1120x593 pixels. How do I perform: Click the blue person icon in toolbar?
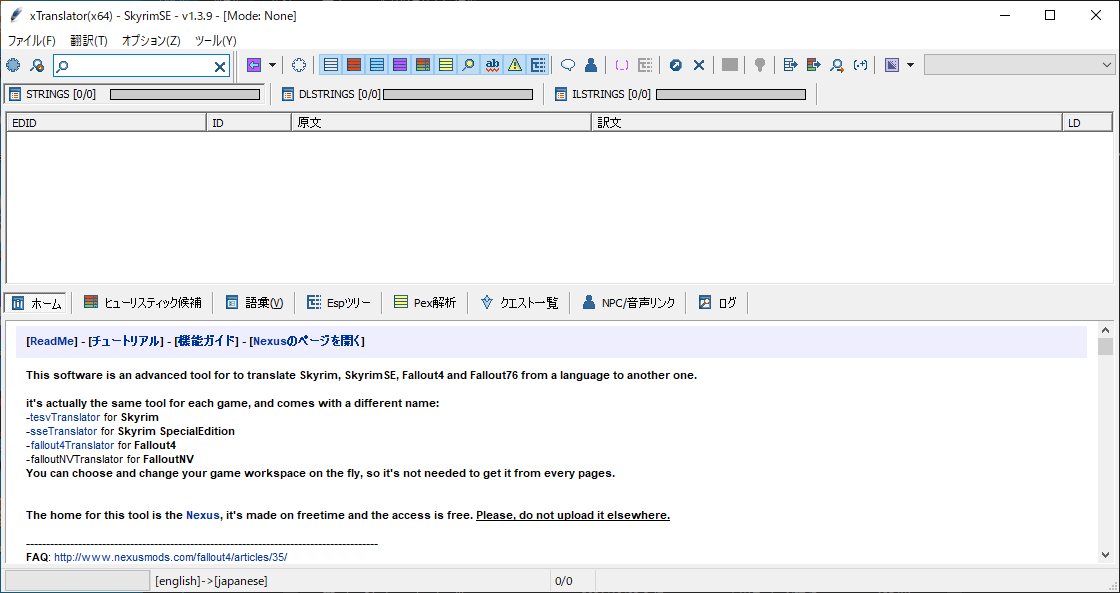click(591, 66)
